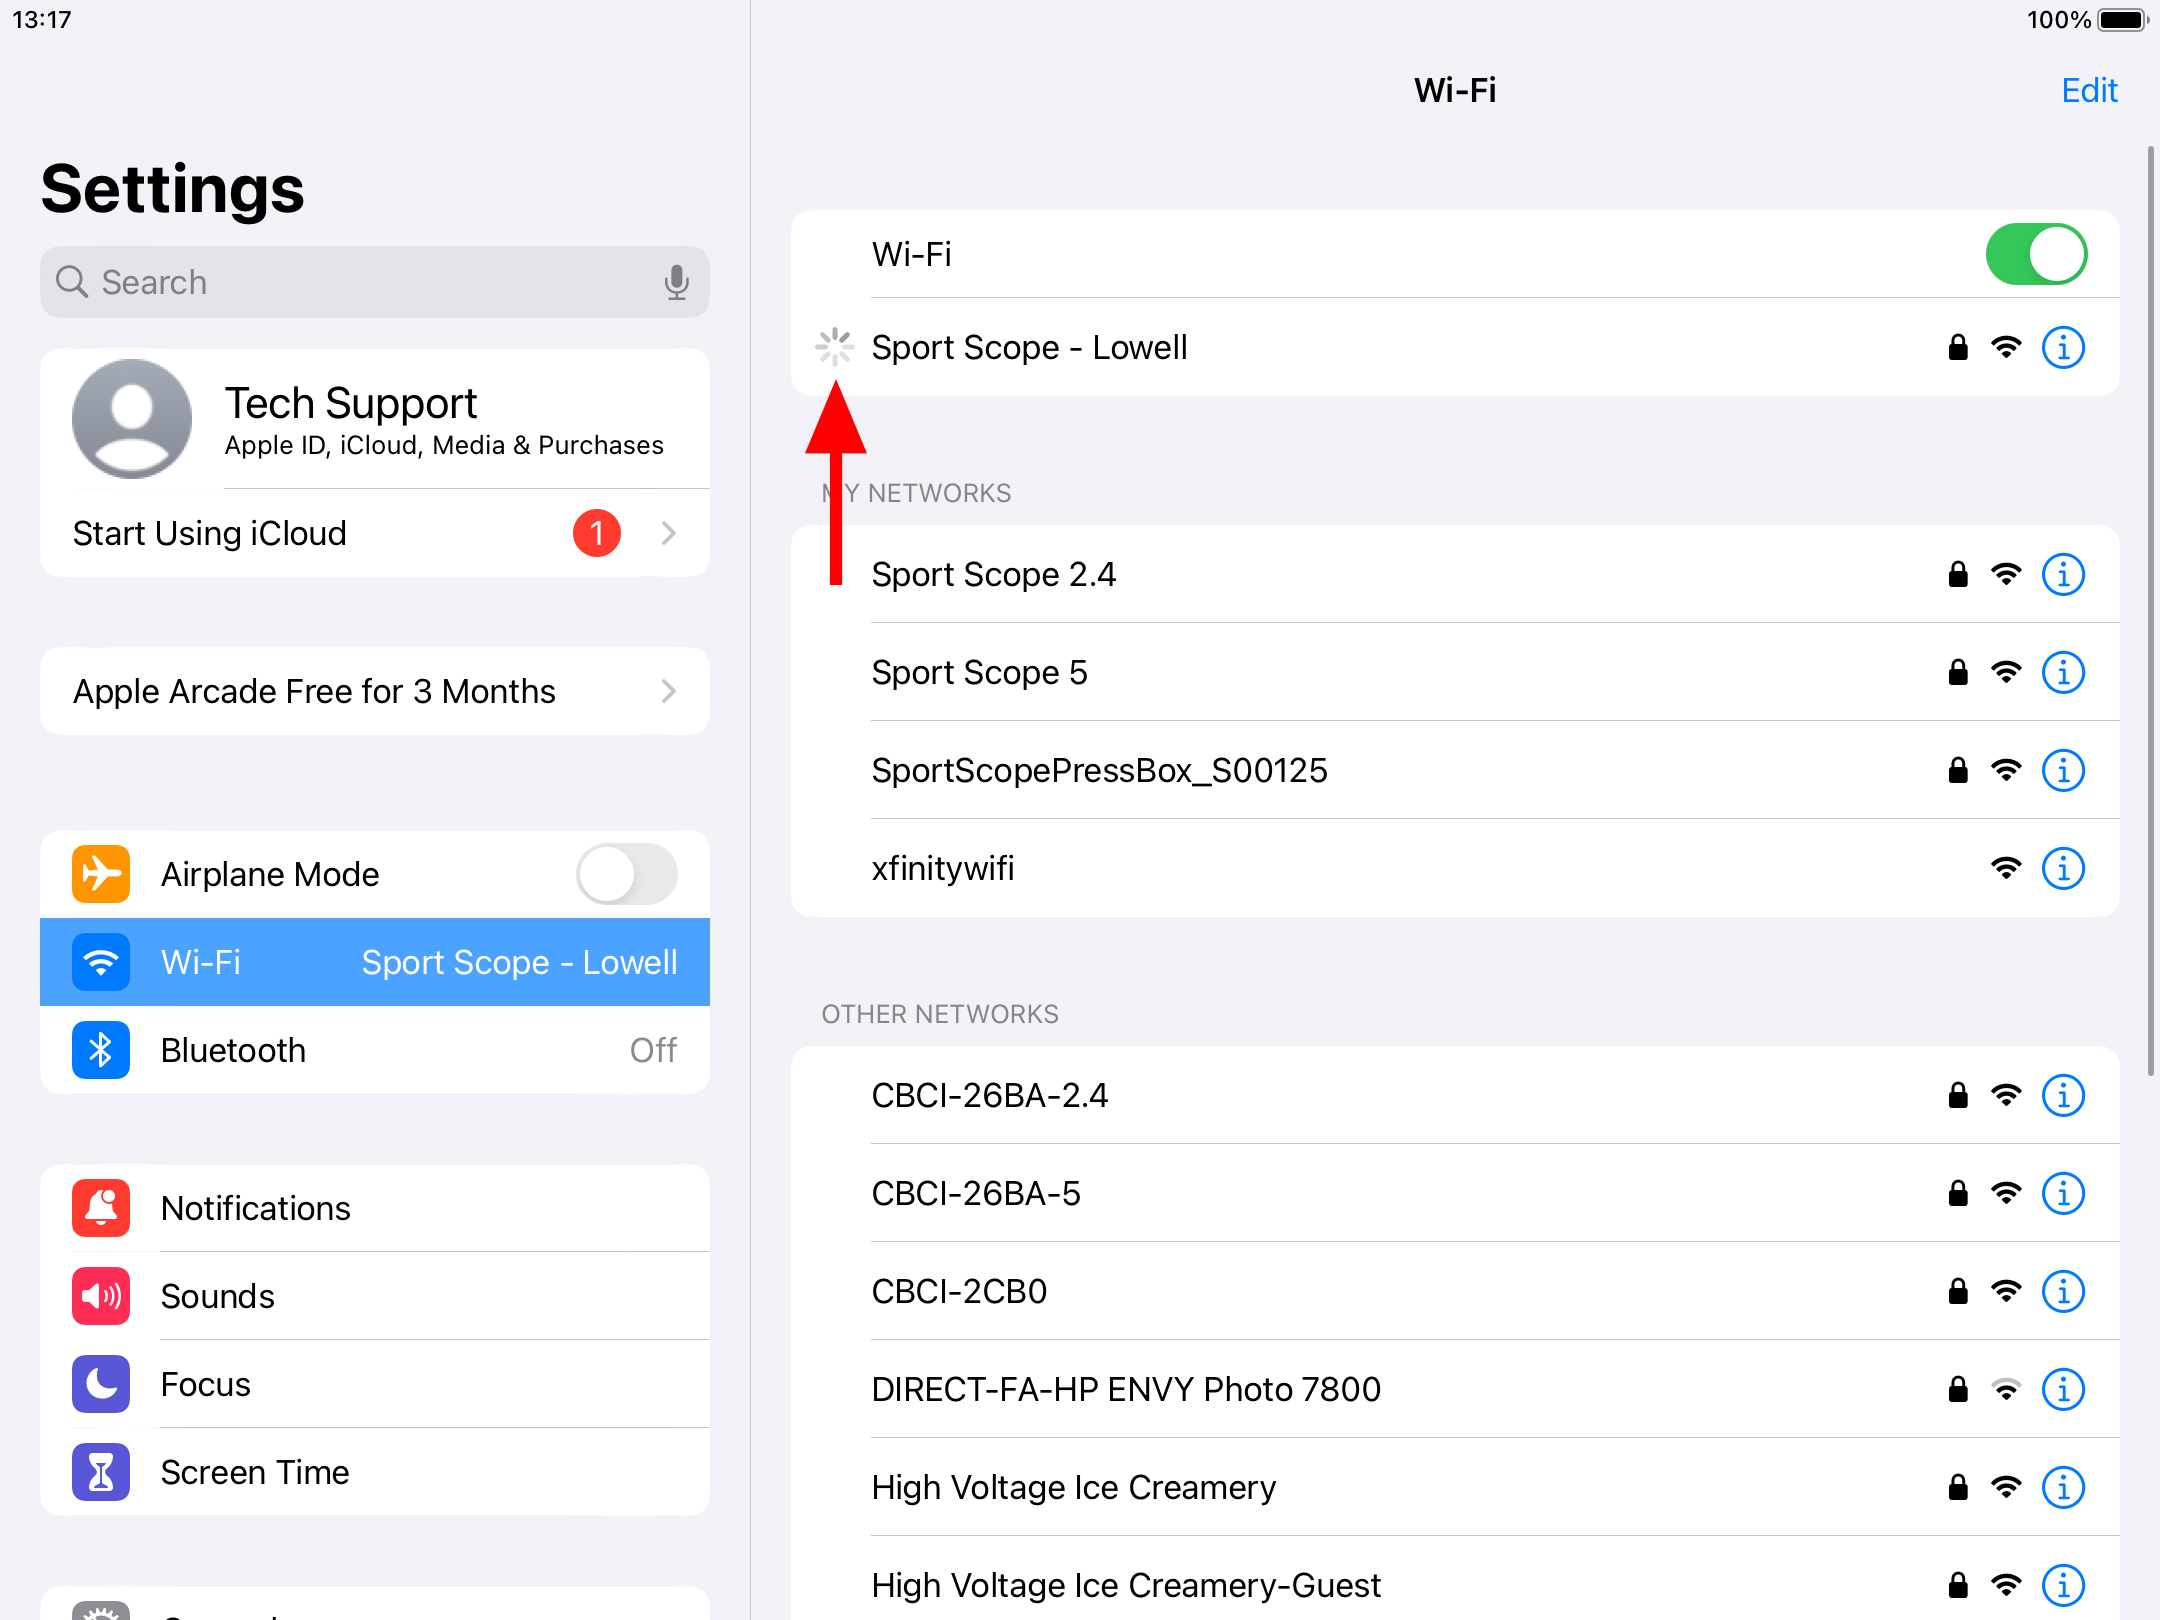2160x1620 pixels.
Task: Tap the connecting spinner beside Sport Scope - Lowell
Action: pyautogui.click(x=834, y=347)
